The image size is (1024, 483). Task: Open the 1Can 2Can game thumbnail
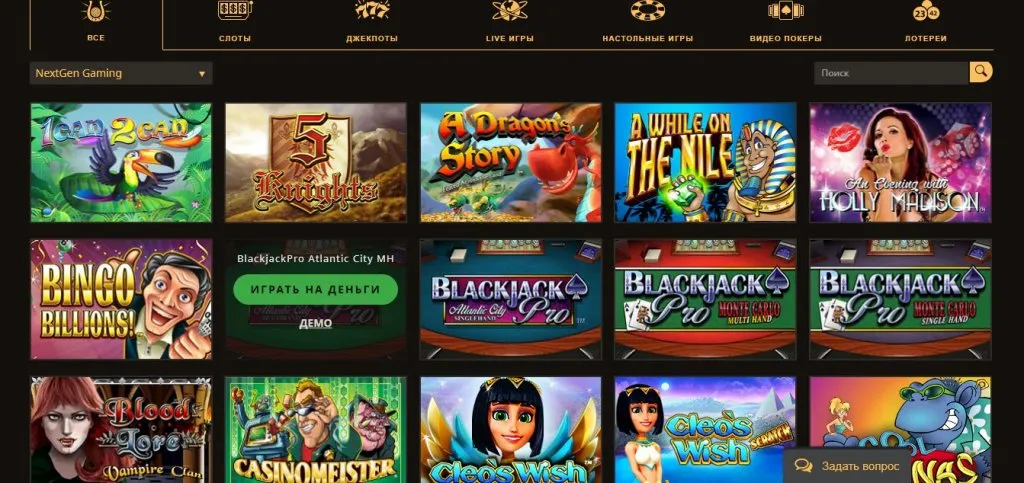121,163
